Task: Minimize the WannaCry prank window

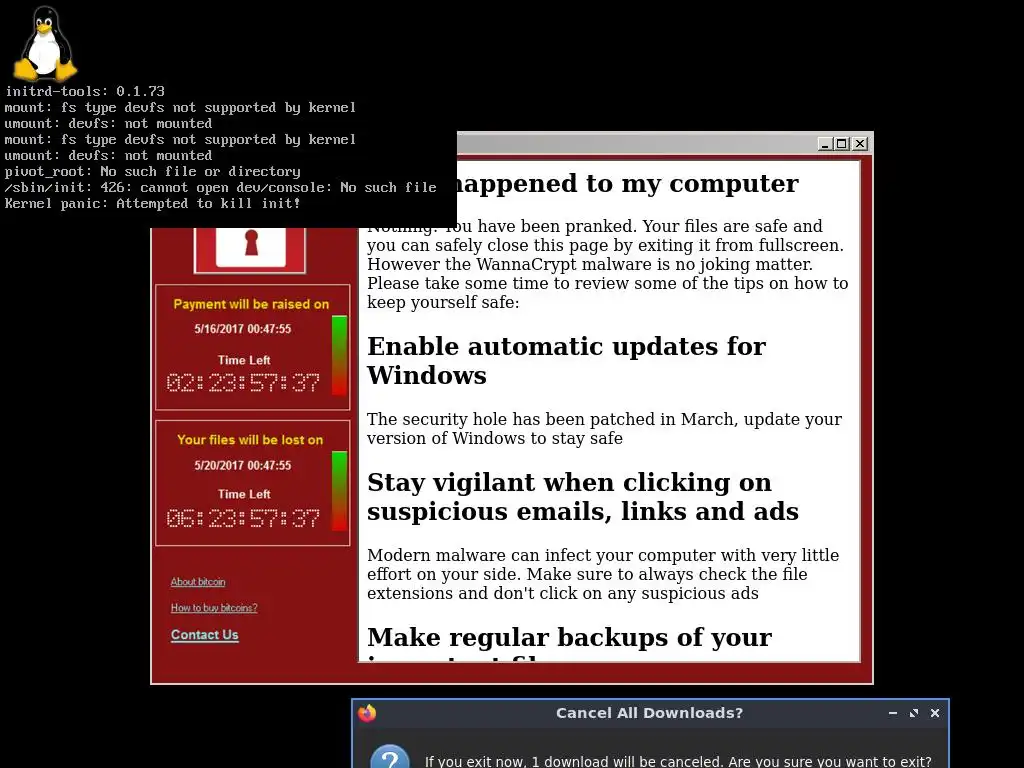Action: 825,144
